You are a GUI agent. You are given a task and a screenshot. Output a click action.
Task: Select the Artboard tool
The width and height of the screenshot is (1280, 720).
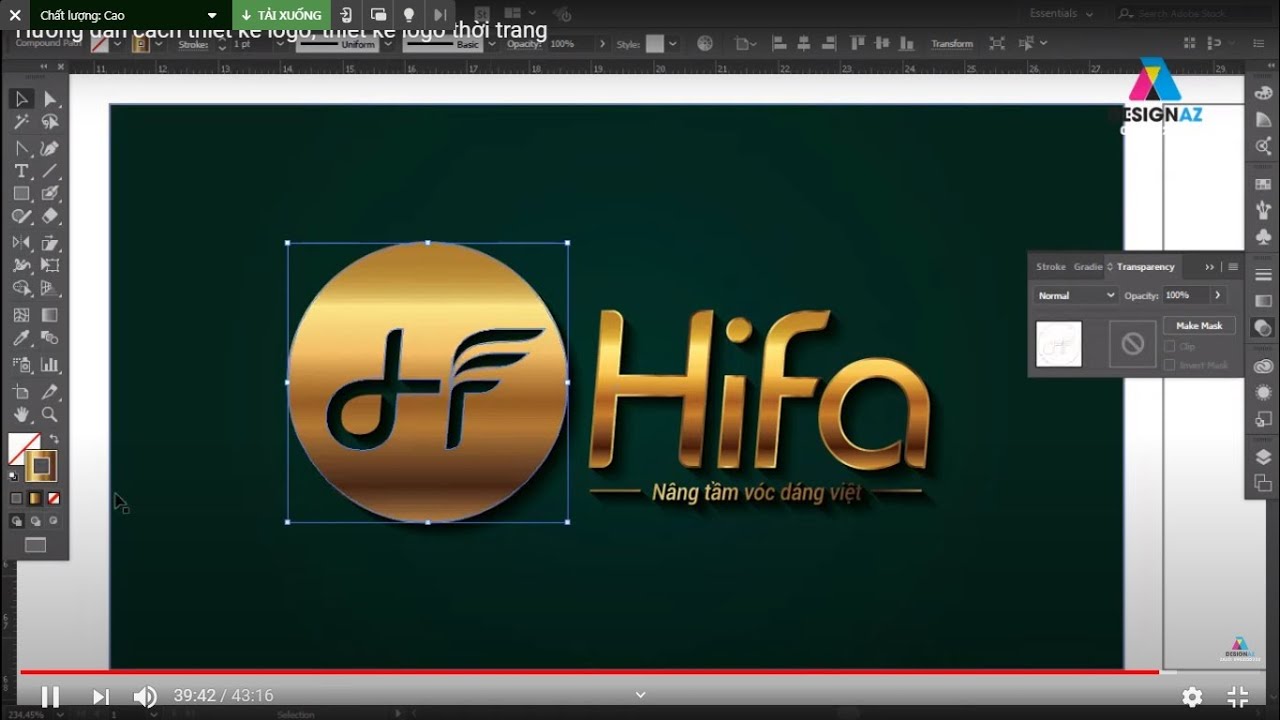pos(21,392)
